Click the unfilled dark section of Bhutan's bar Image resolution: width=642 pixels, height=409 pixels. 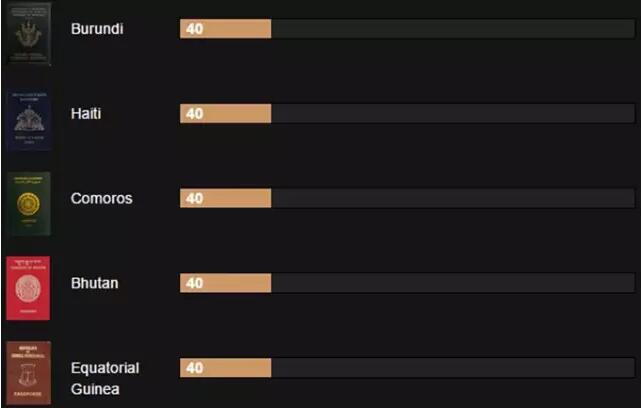point(450,283)
